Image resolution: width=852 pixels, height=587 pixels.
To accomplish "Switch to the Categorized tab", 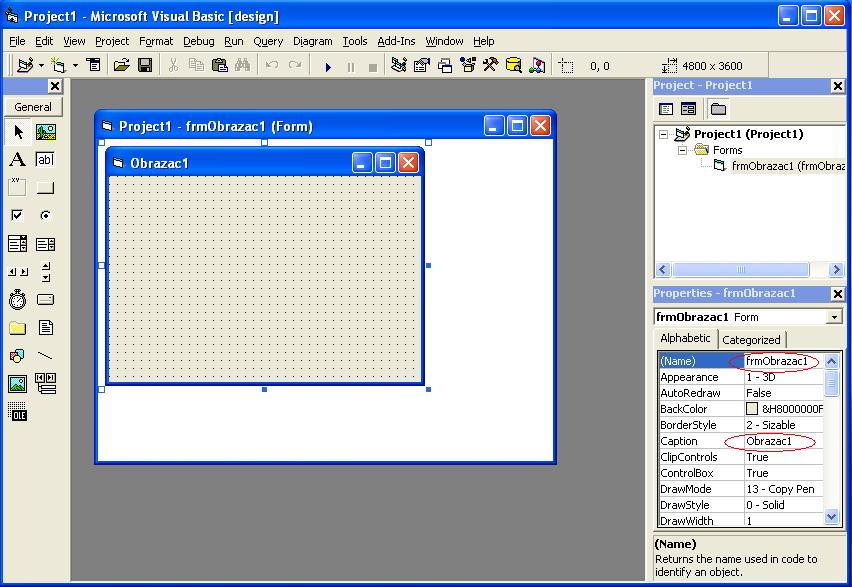I will 751,340.
